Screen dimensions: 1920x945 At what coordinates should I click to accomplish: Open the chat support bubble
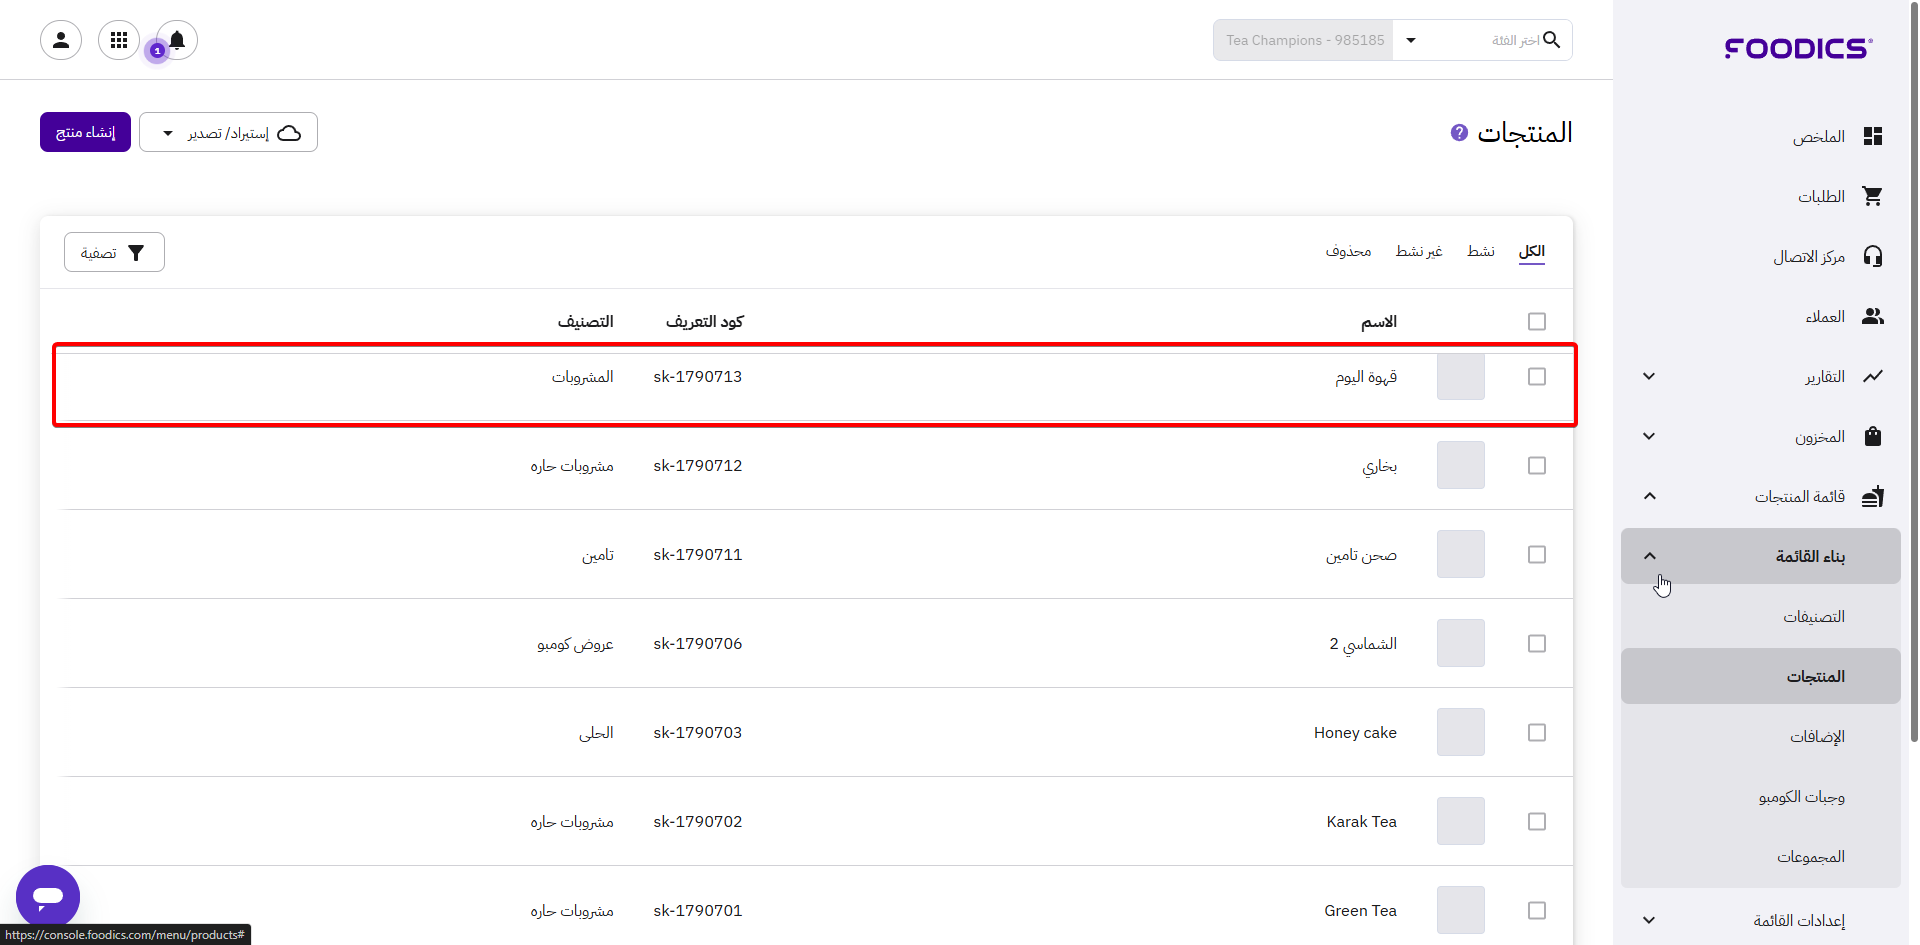(x=48, y=896)
